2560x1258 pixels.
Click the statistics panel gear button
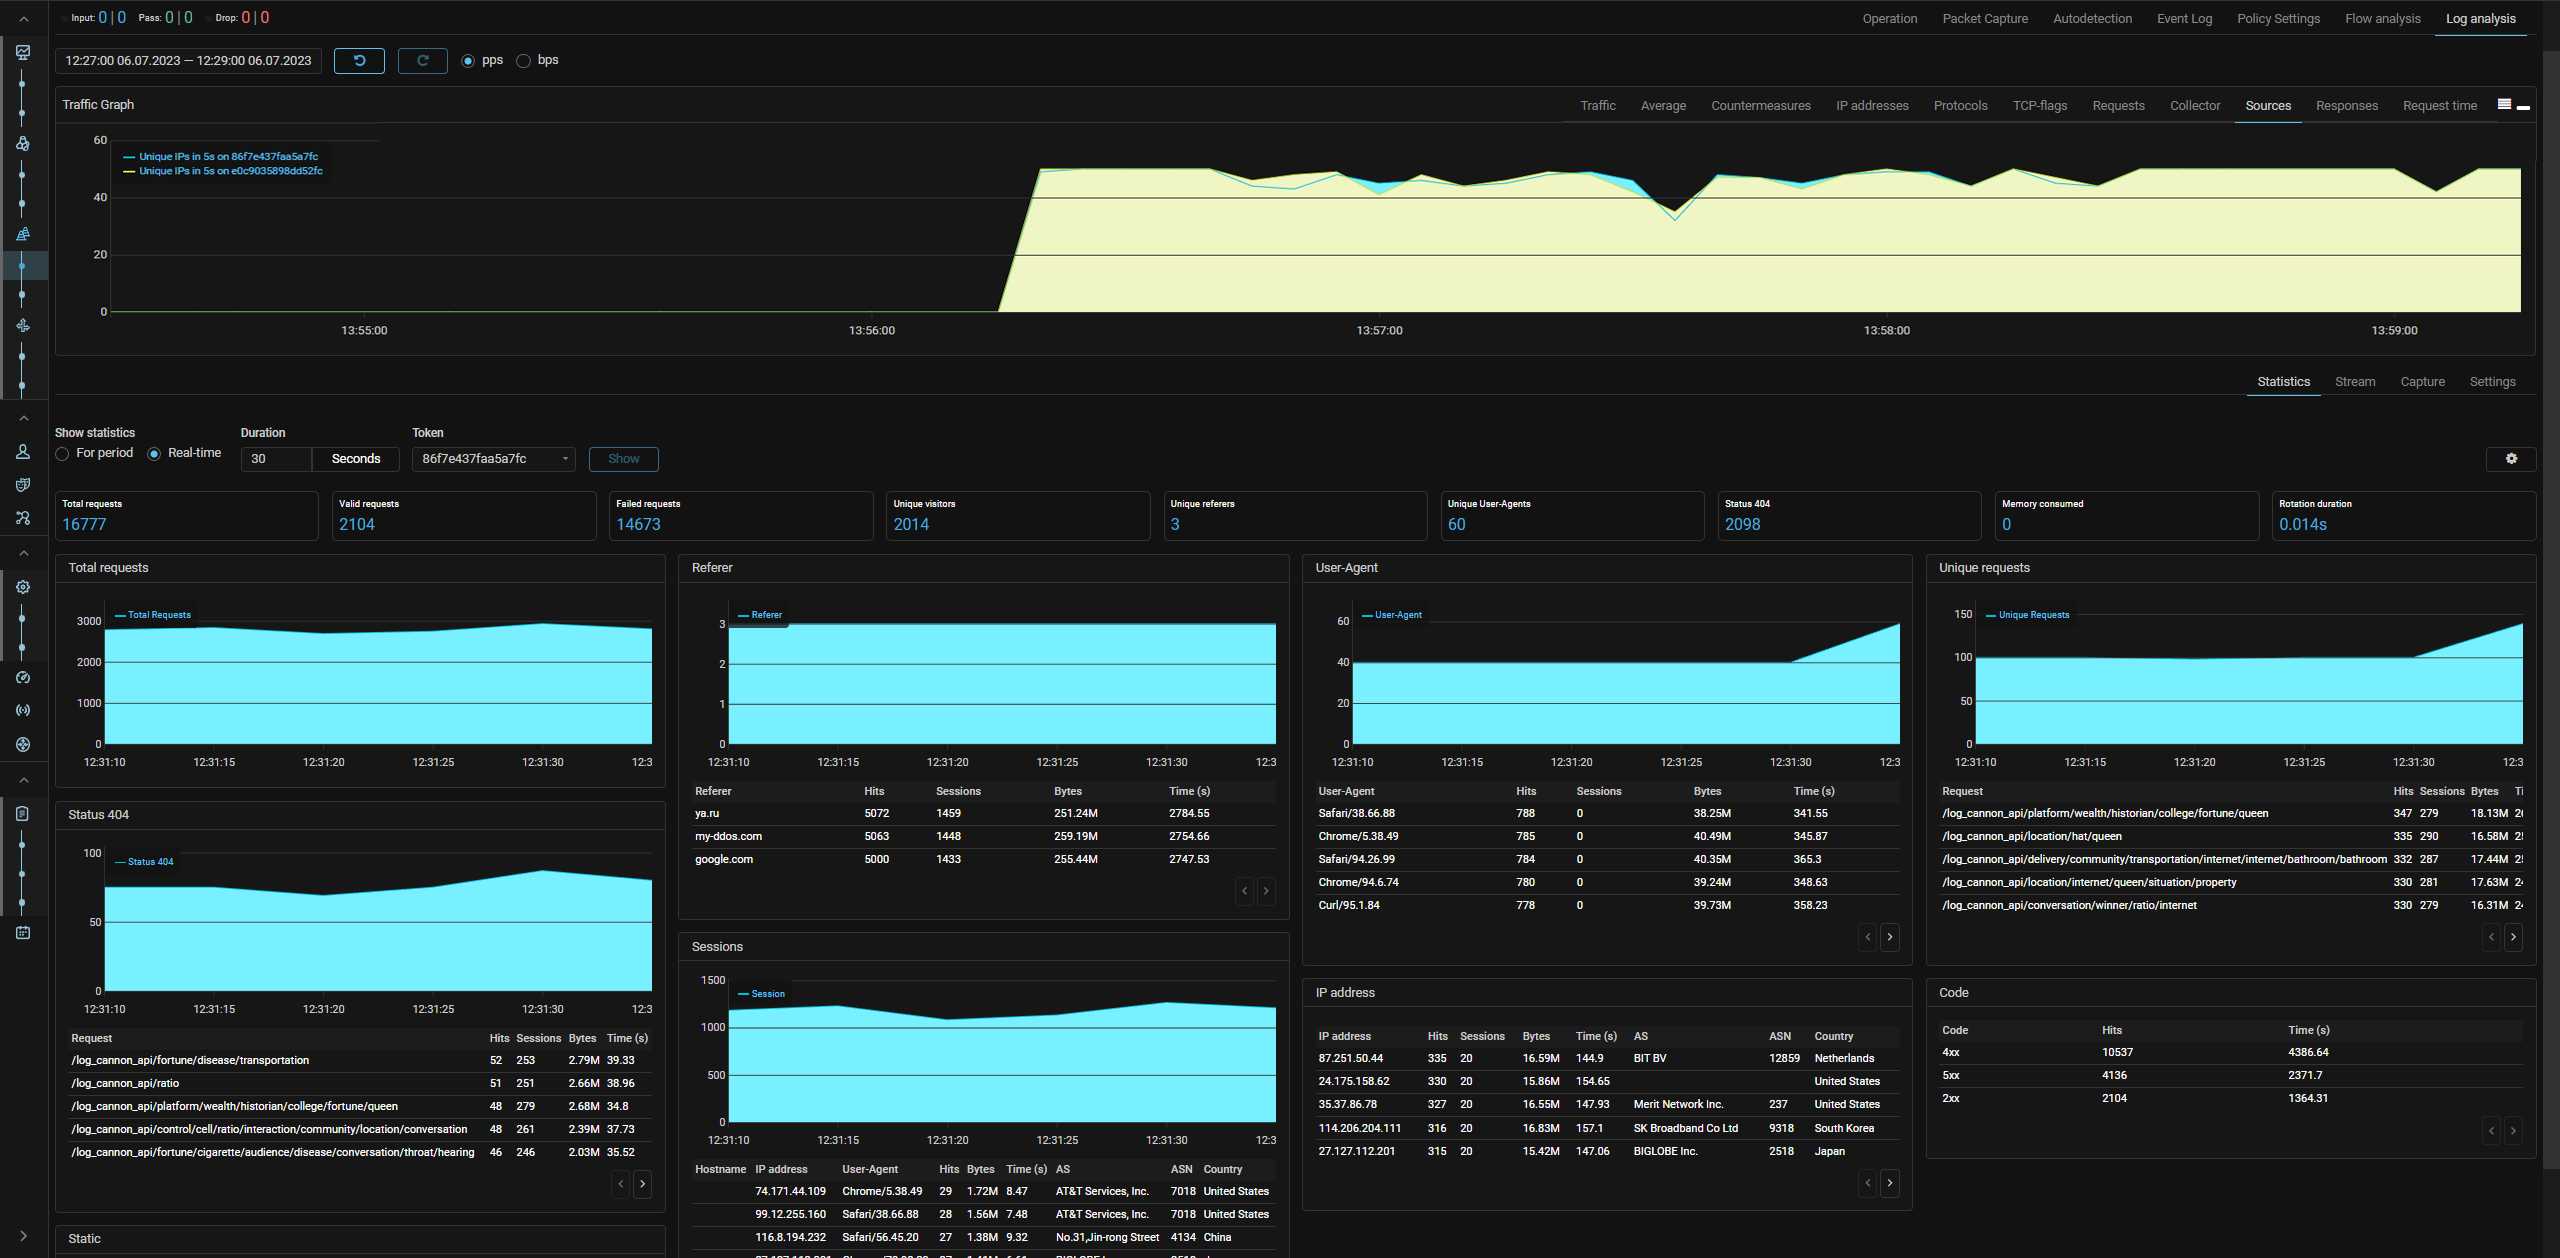[2510, 459]
